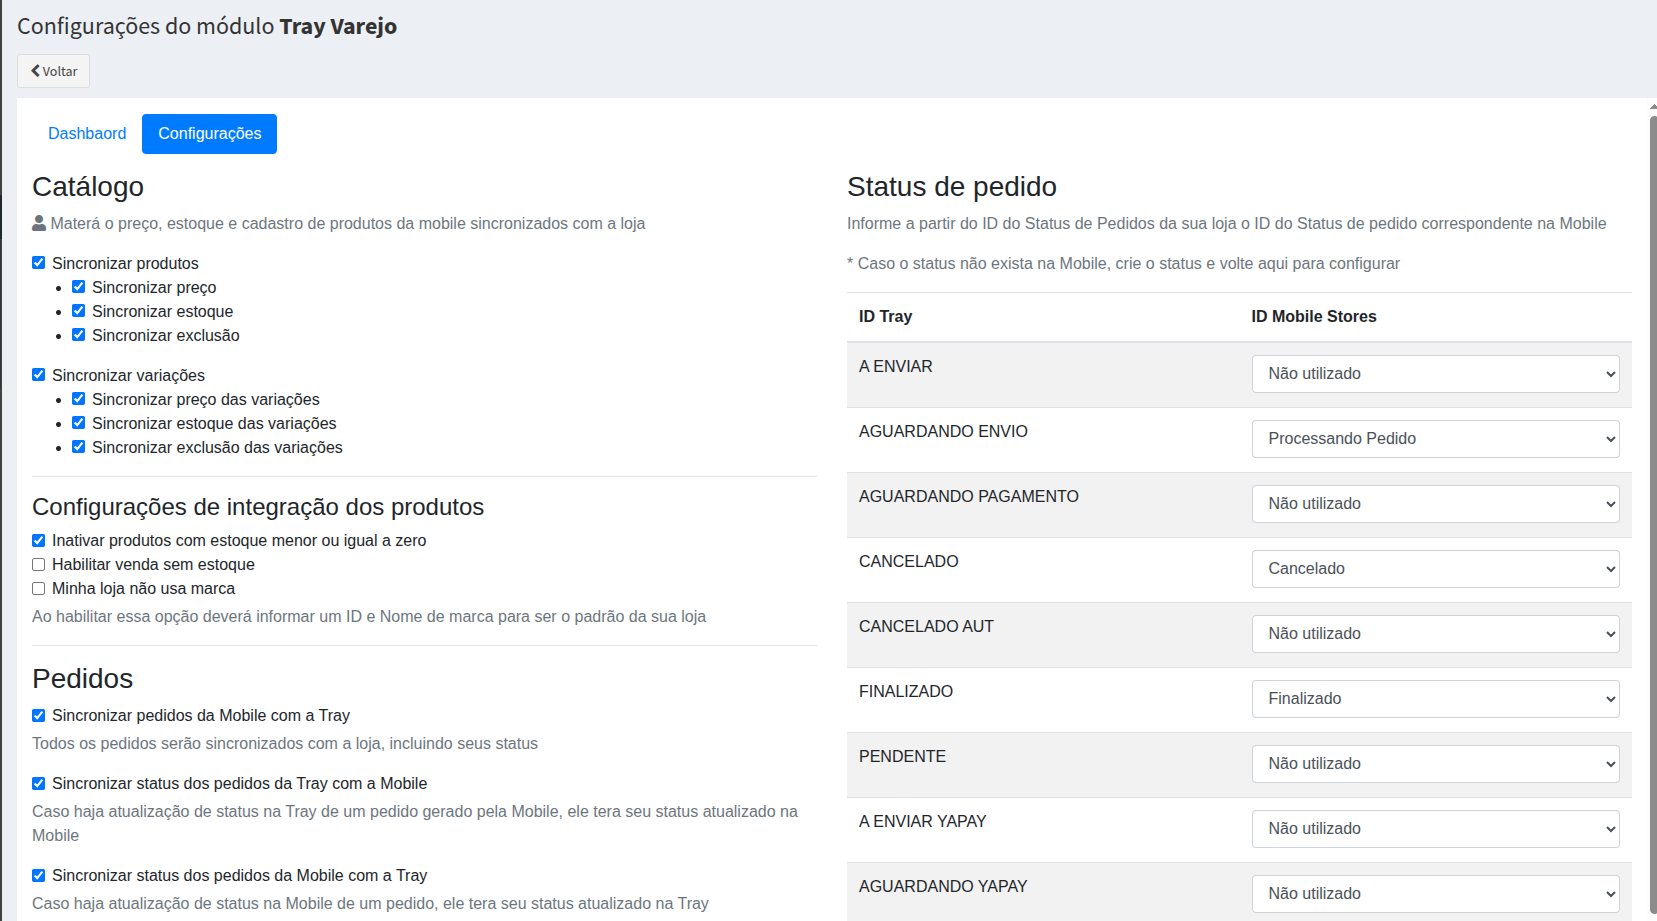The height and width of the screenshot is (921, 1657).
Task: Click the FINALIZADO row label
Action: [x=905, y=691]
